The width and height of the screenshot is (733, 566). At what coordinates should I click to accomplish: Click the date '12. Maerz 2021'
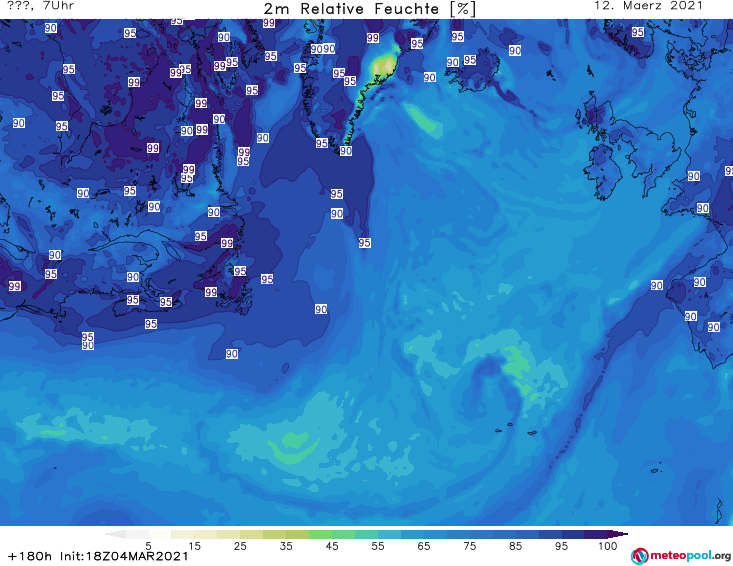pyautogui.click(x=648, y=6)
